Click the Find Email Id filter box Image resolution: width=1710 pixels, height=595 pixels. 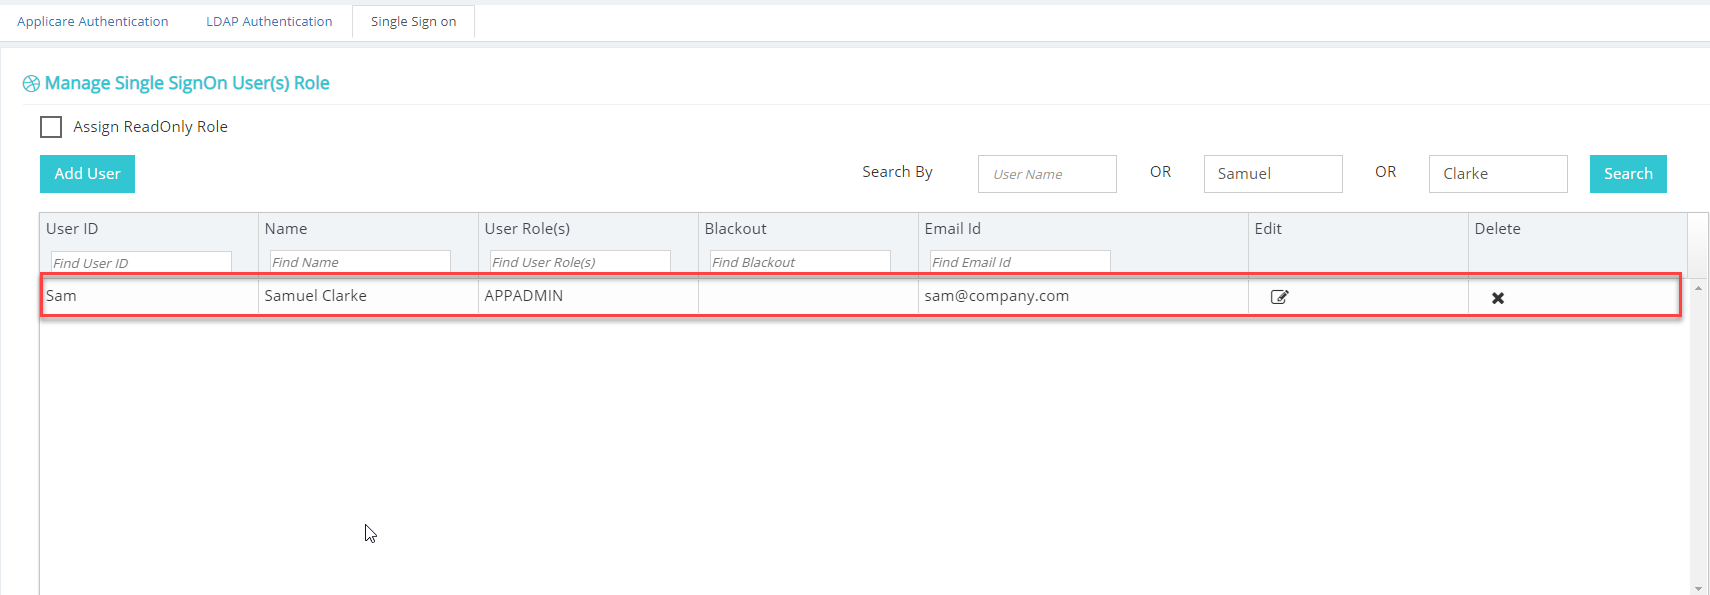click(1020, 262)
